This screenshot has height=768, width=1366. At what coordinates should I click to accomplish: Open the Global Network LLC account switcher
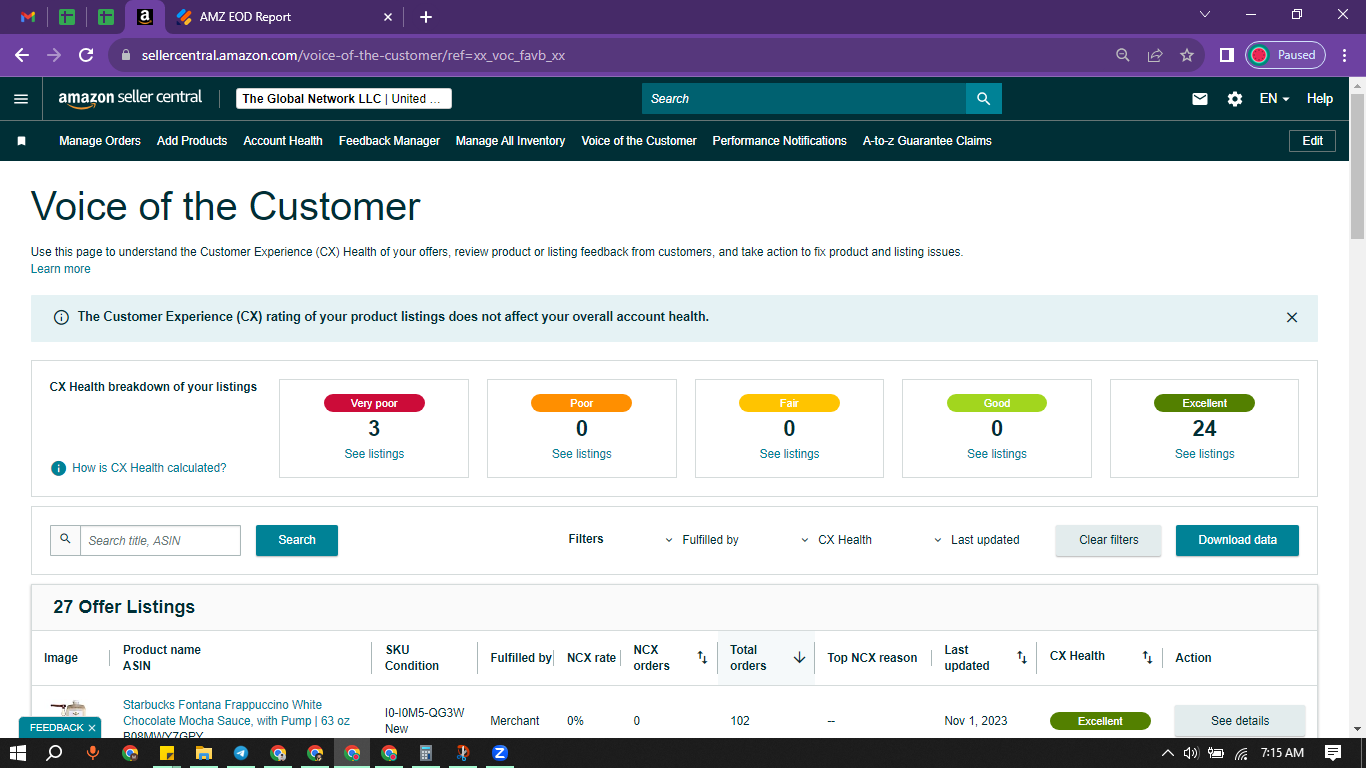[x=344, y=99]
